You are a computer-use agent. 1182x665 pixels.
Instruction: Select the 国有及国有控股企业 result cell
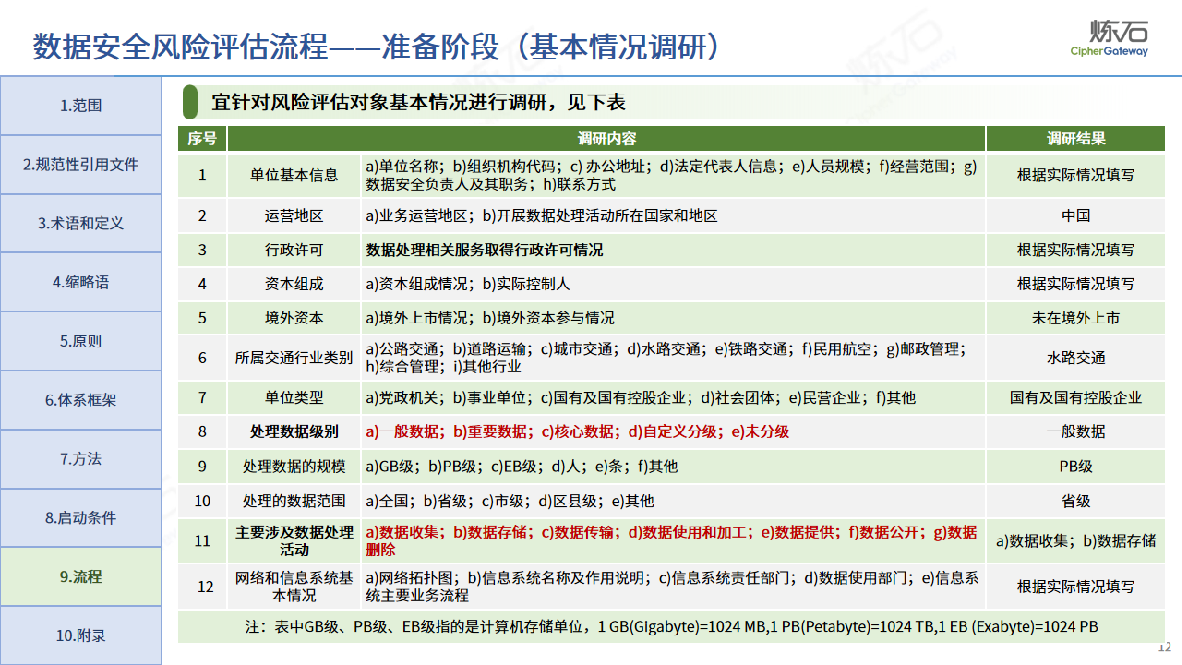[1076, 397]
